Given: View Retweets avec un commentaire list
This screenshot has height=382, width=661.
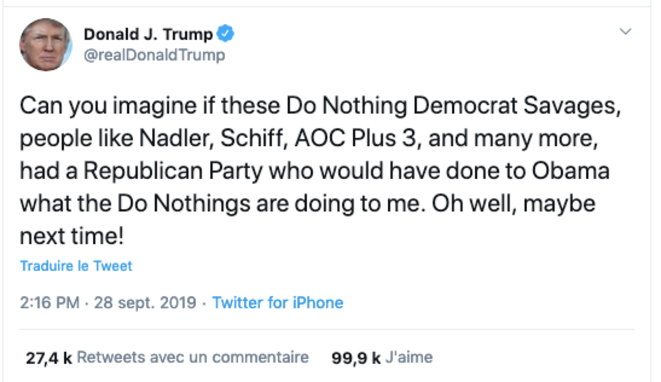Looking at the screenshot, I should tap(193, 357).
